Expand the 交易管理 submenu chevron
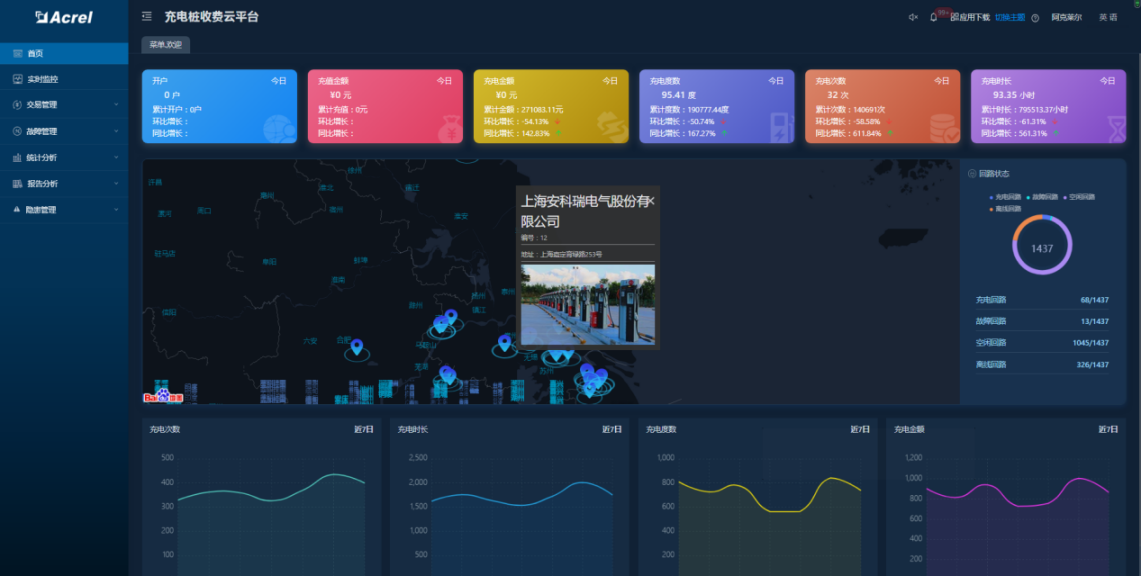Screen dimensions: 1141x576 coord(116,105)
